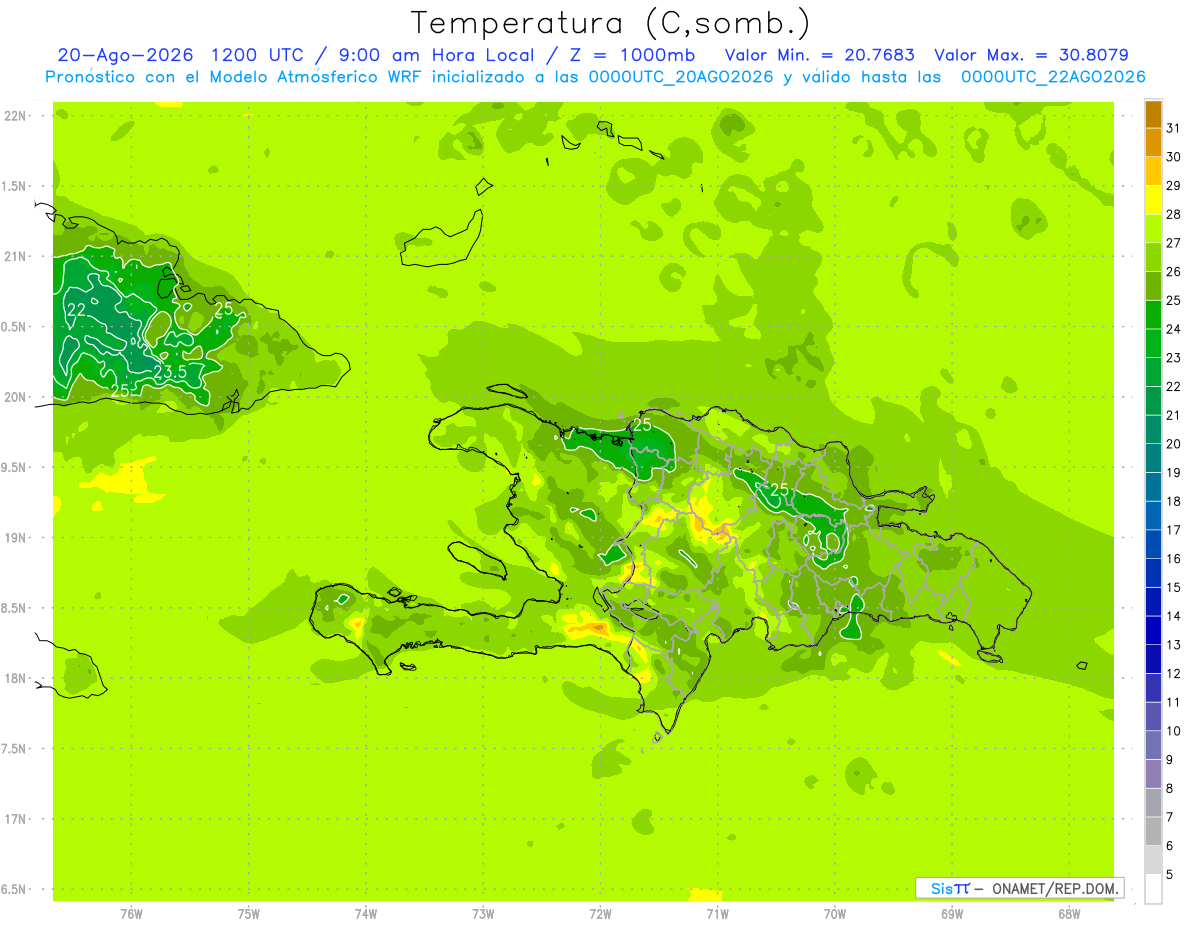Click the '22N' latitude axis label
This screenshot has width=1200, height=927.
(x=16, y=116)
